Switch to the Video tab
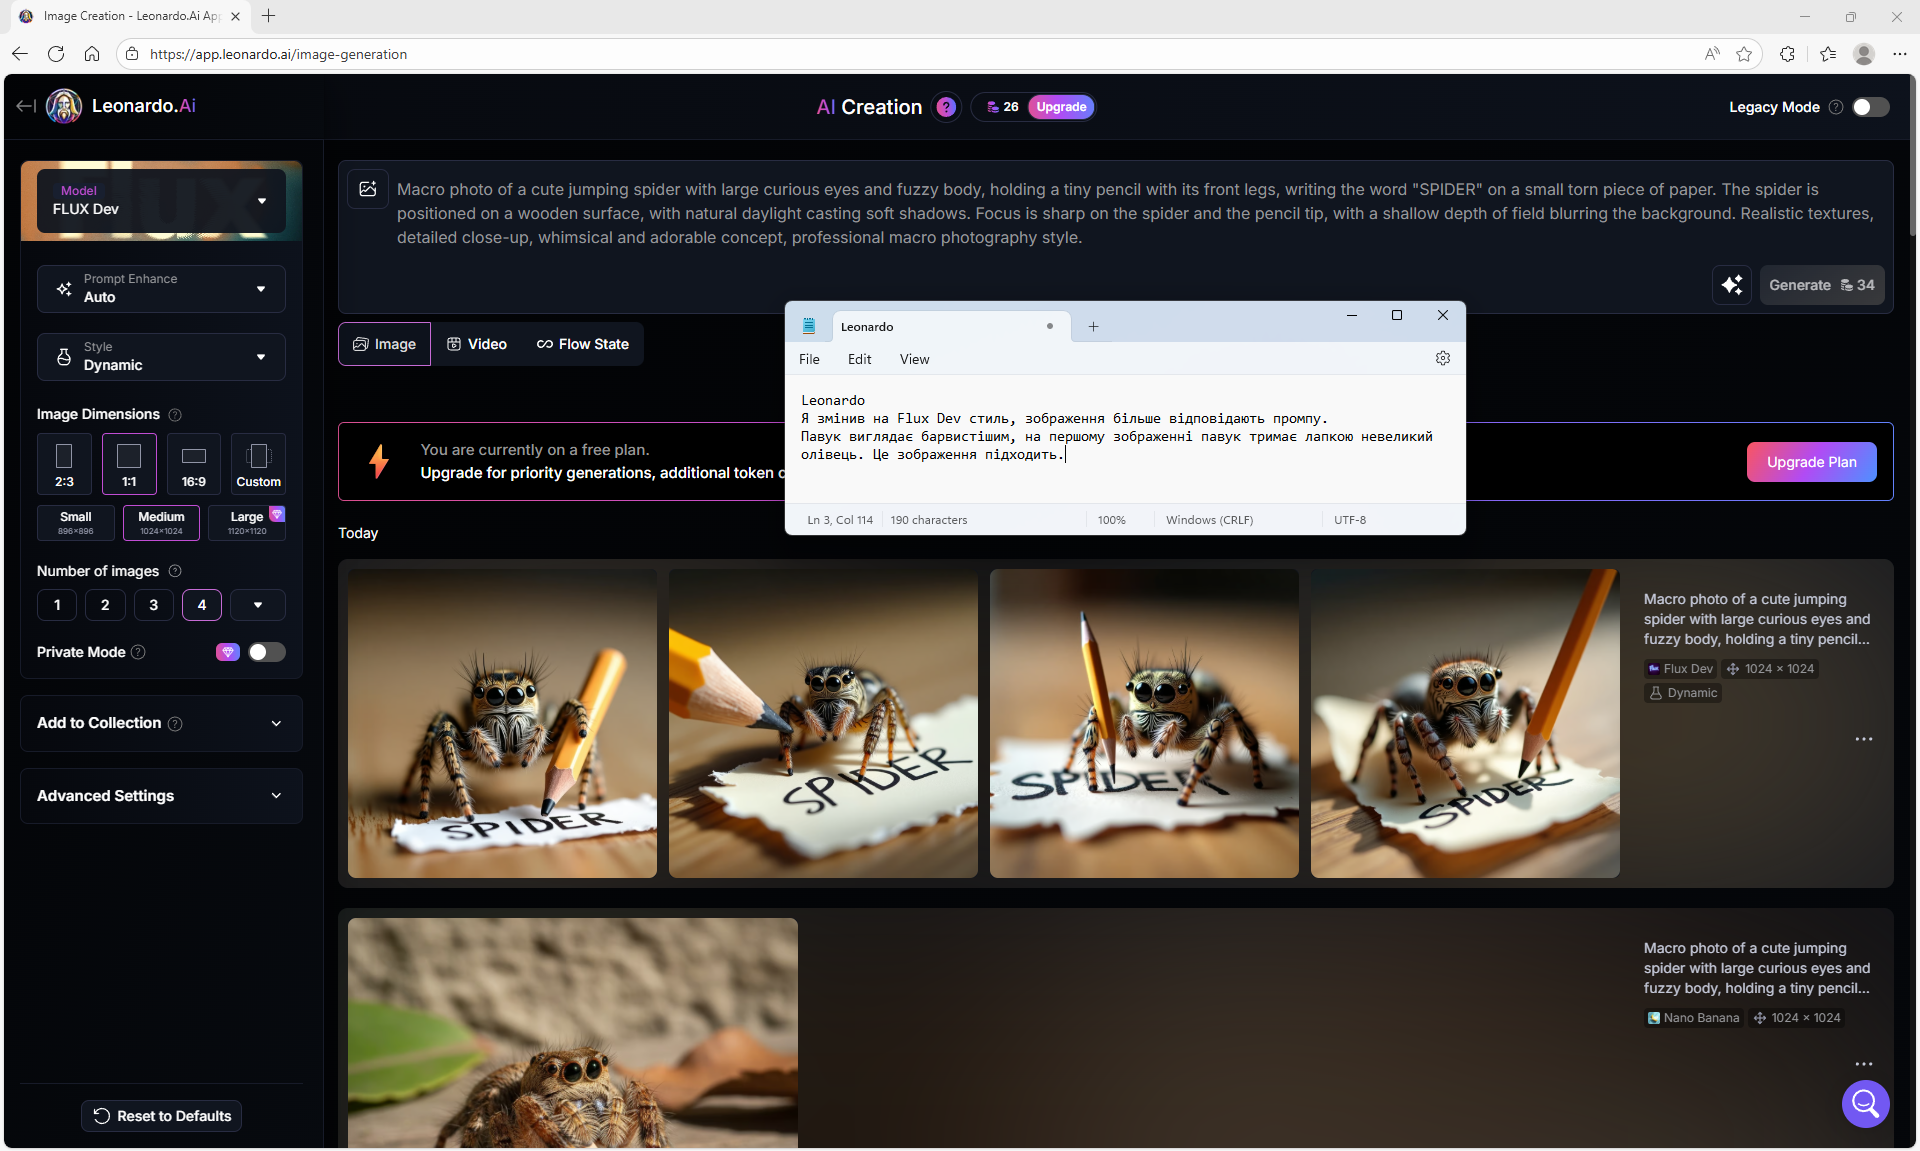This screenshot has height=1151, width=1920. point(477,344)
